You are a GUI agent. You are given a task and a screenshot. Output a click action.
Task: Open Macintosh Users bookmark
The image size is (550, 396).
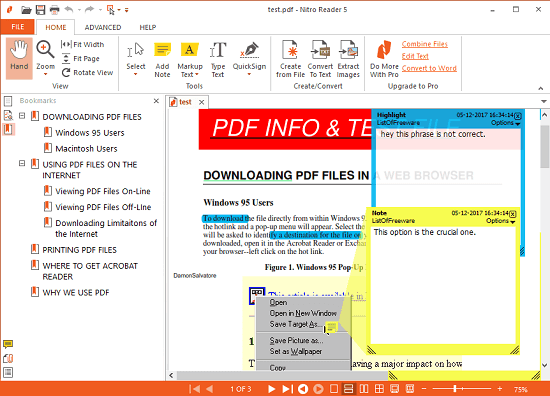click(x=86, y=149)
